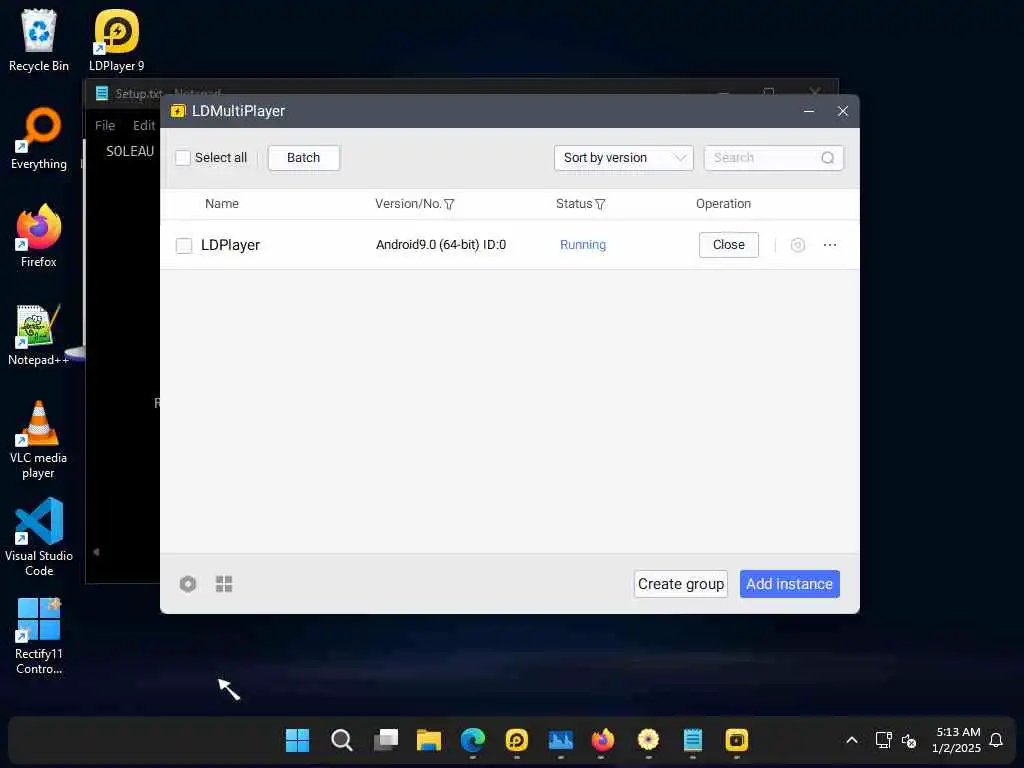Filter by Version/No. funnel icon

(x=449, y=204)
